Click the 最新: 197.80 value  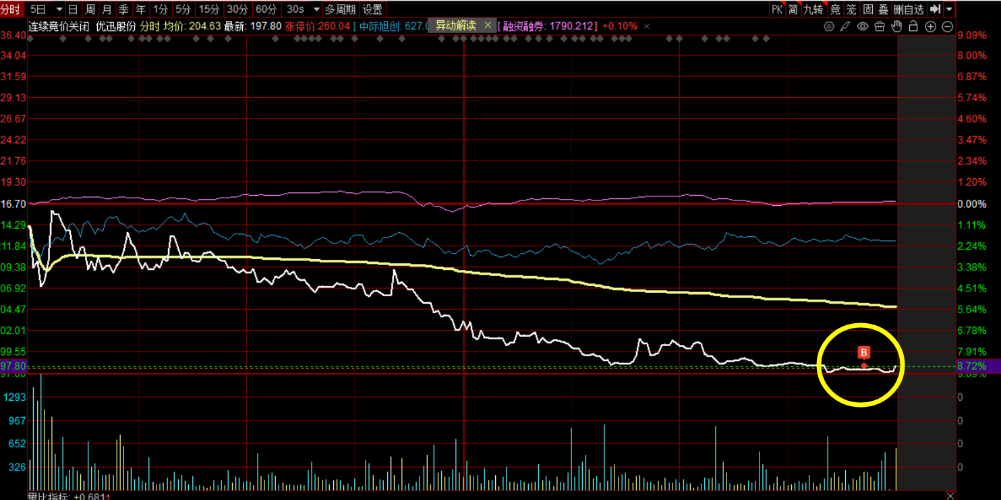coord(252,26)
